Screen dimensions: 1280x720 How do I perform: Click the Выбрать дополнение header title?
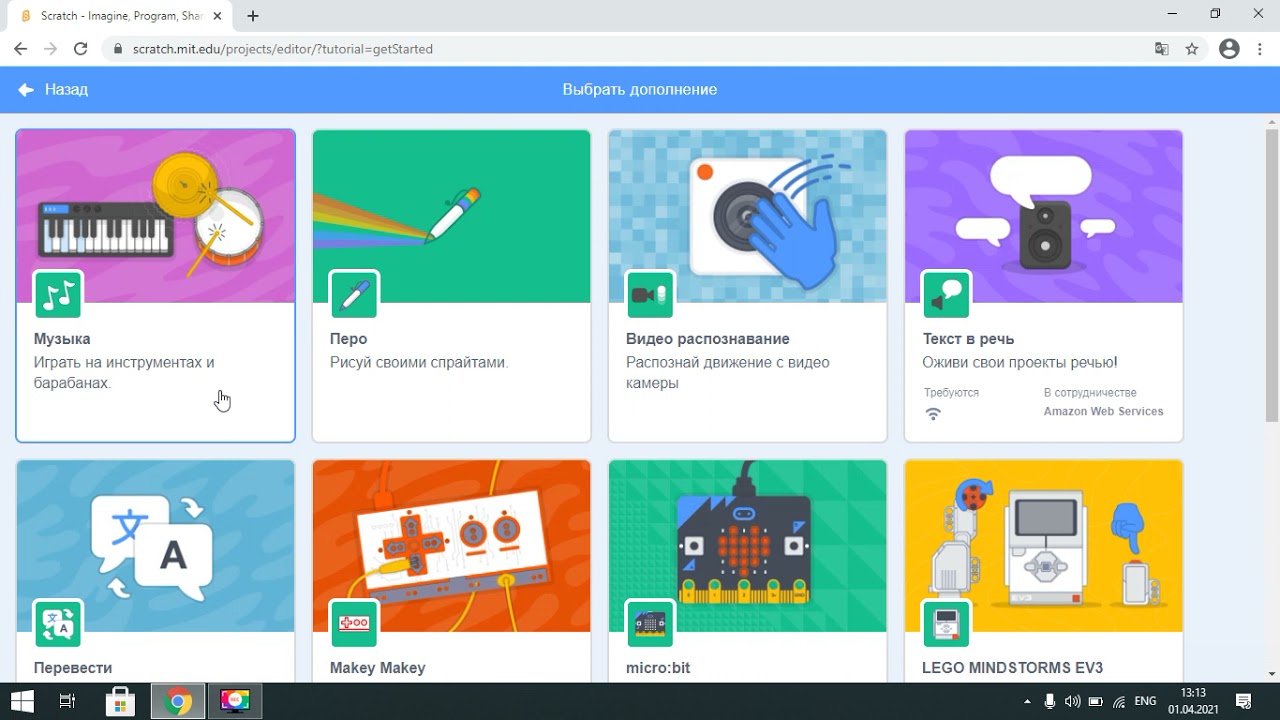click(640, 89)
